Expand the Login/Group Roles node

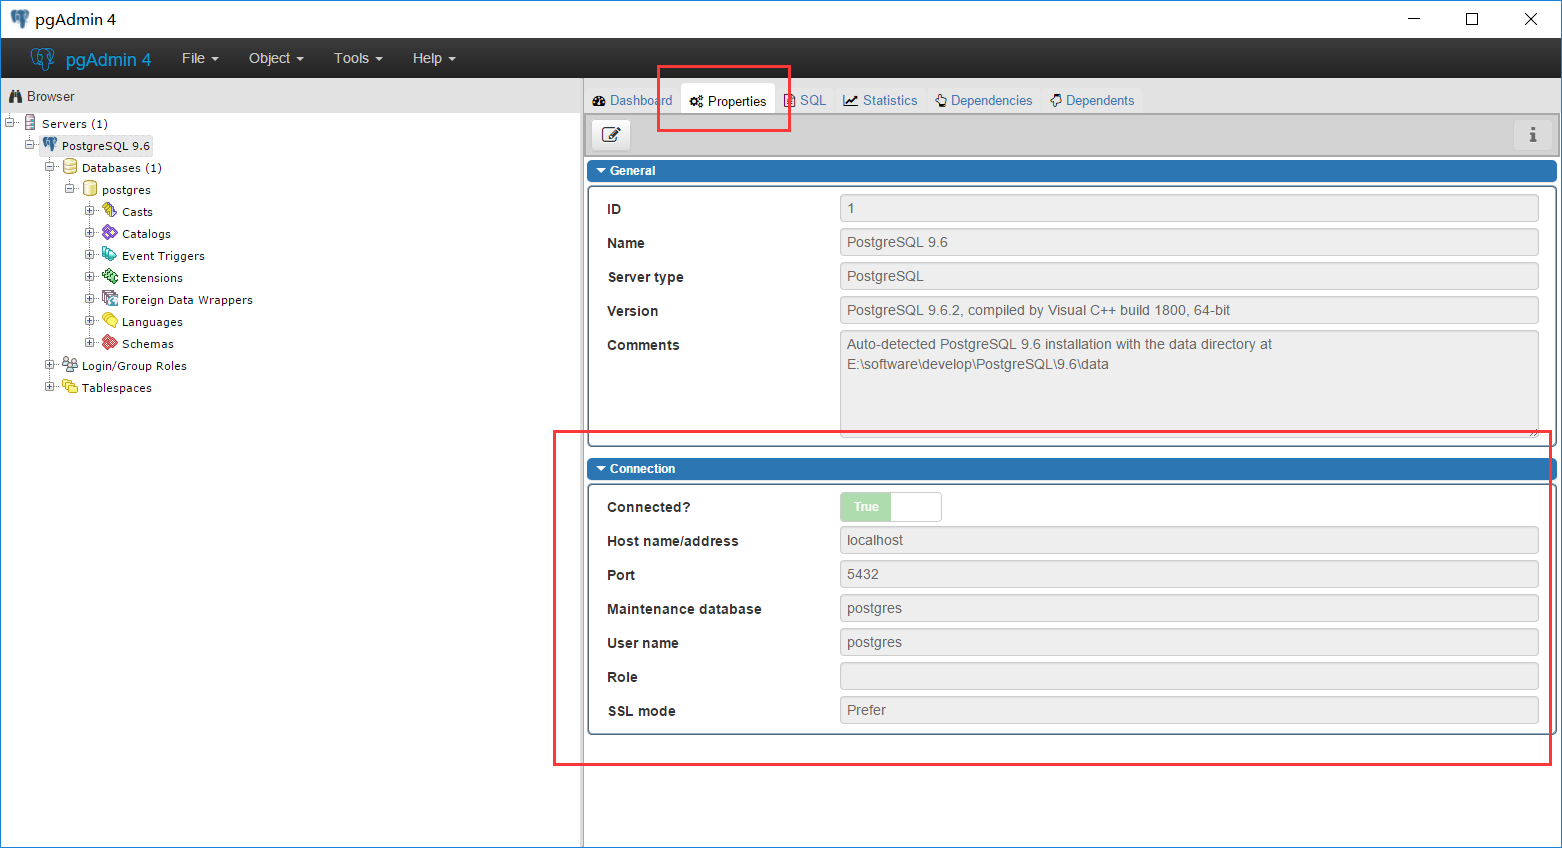click(x=50, y=365)
